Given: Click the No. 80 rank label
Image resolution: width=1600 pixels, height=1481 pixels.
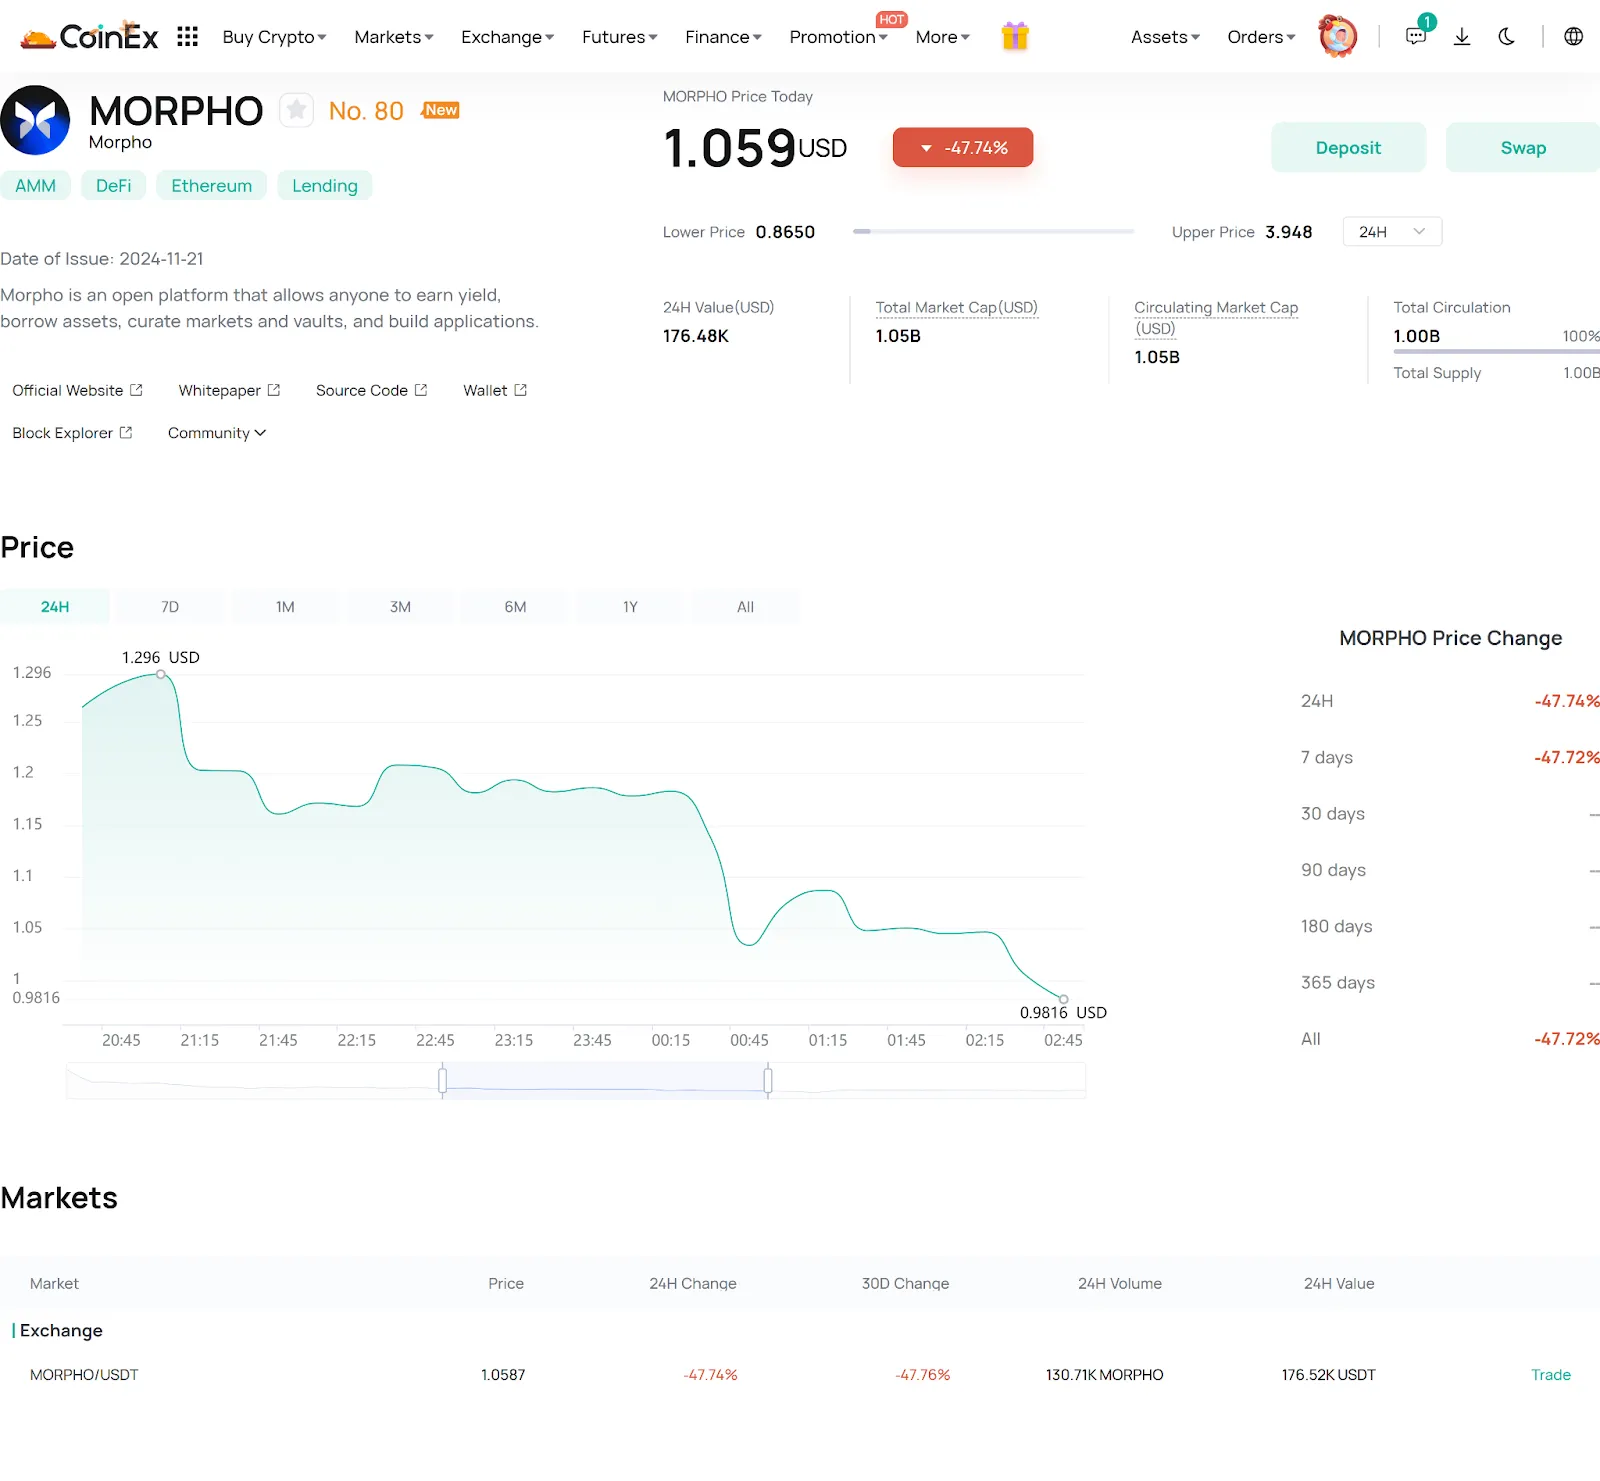Looking at the screenshot, I should 366,111.
